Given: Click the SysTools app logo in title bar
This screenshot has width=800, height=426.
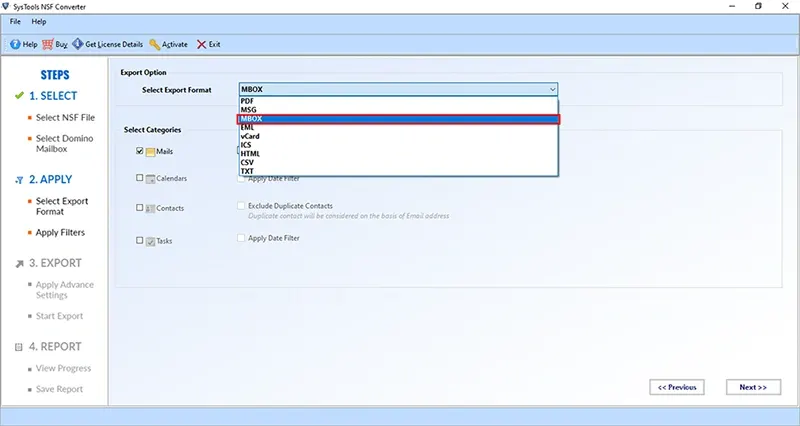Looking at the screenshot, I should pyautogui.click(x=6, y=6).
